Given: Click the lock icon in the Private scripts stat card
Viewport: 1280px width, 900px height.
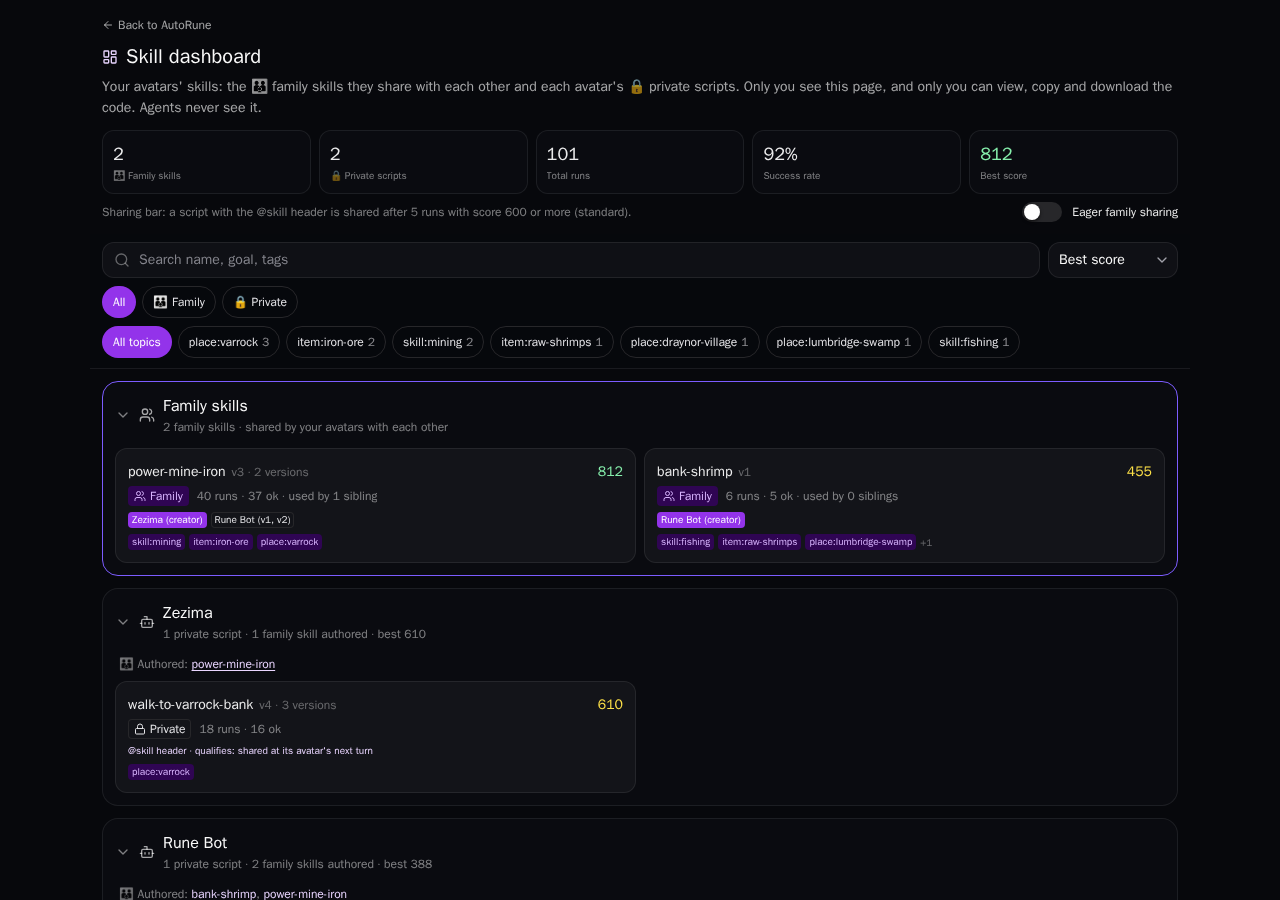Looking at the screenshot, I should point(336,176).
